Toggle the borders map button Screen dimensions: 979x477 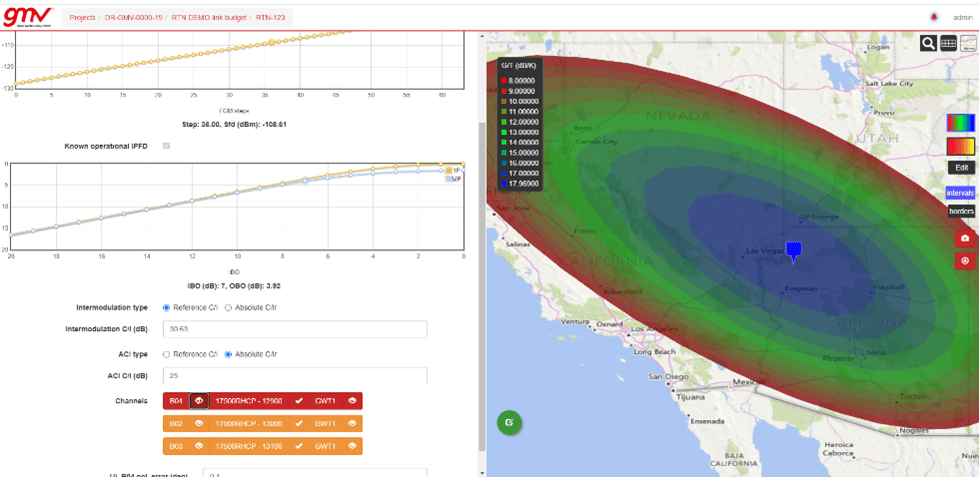[962, 212]
